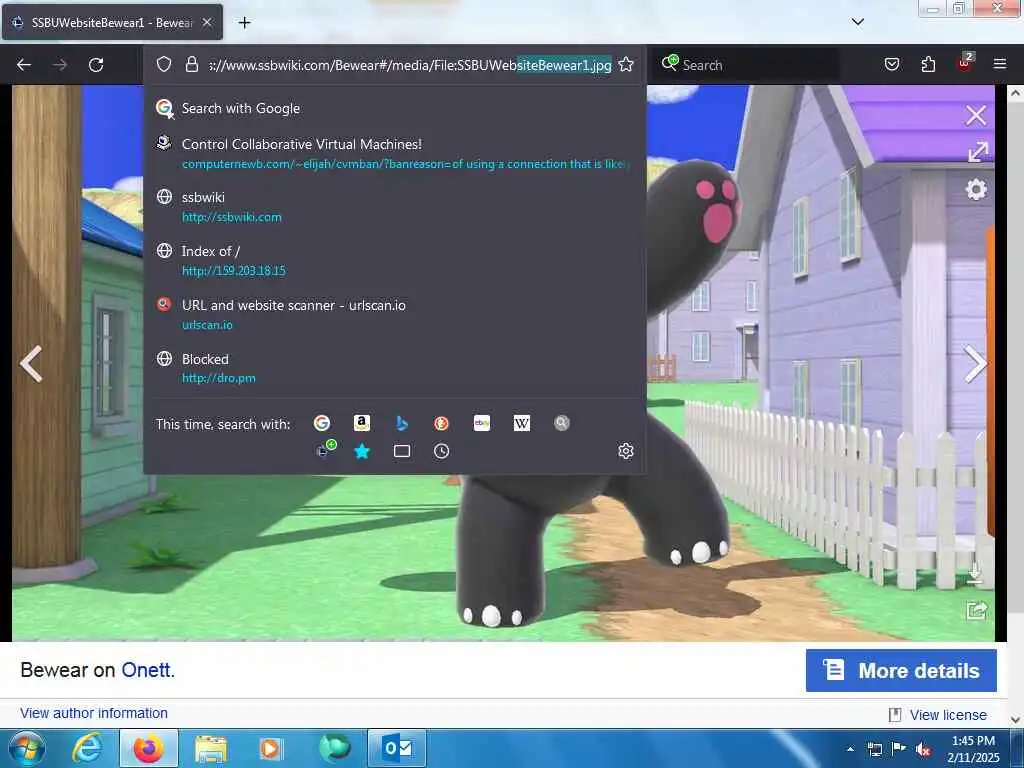This screenshot has width=1024, height=768.
Task: Bookmark this page with the star
Action: coord(626,64)
